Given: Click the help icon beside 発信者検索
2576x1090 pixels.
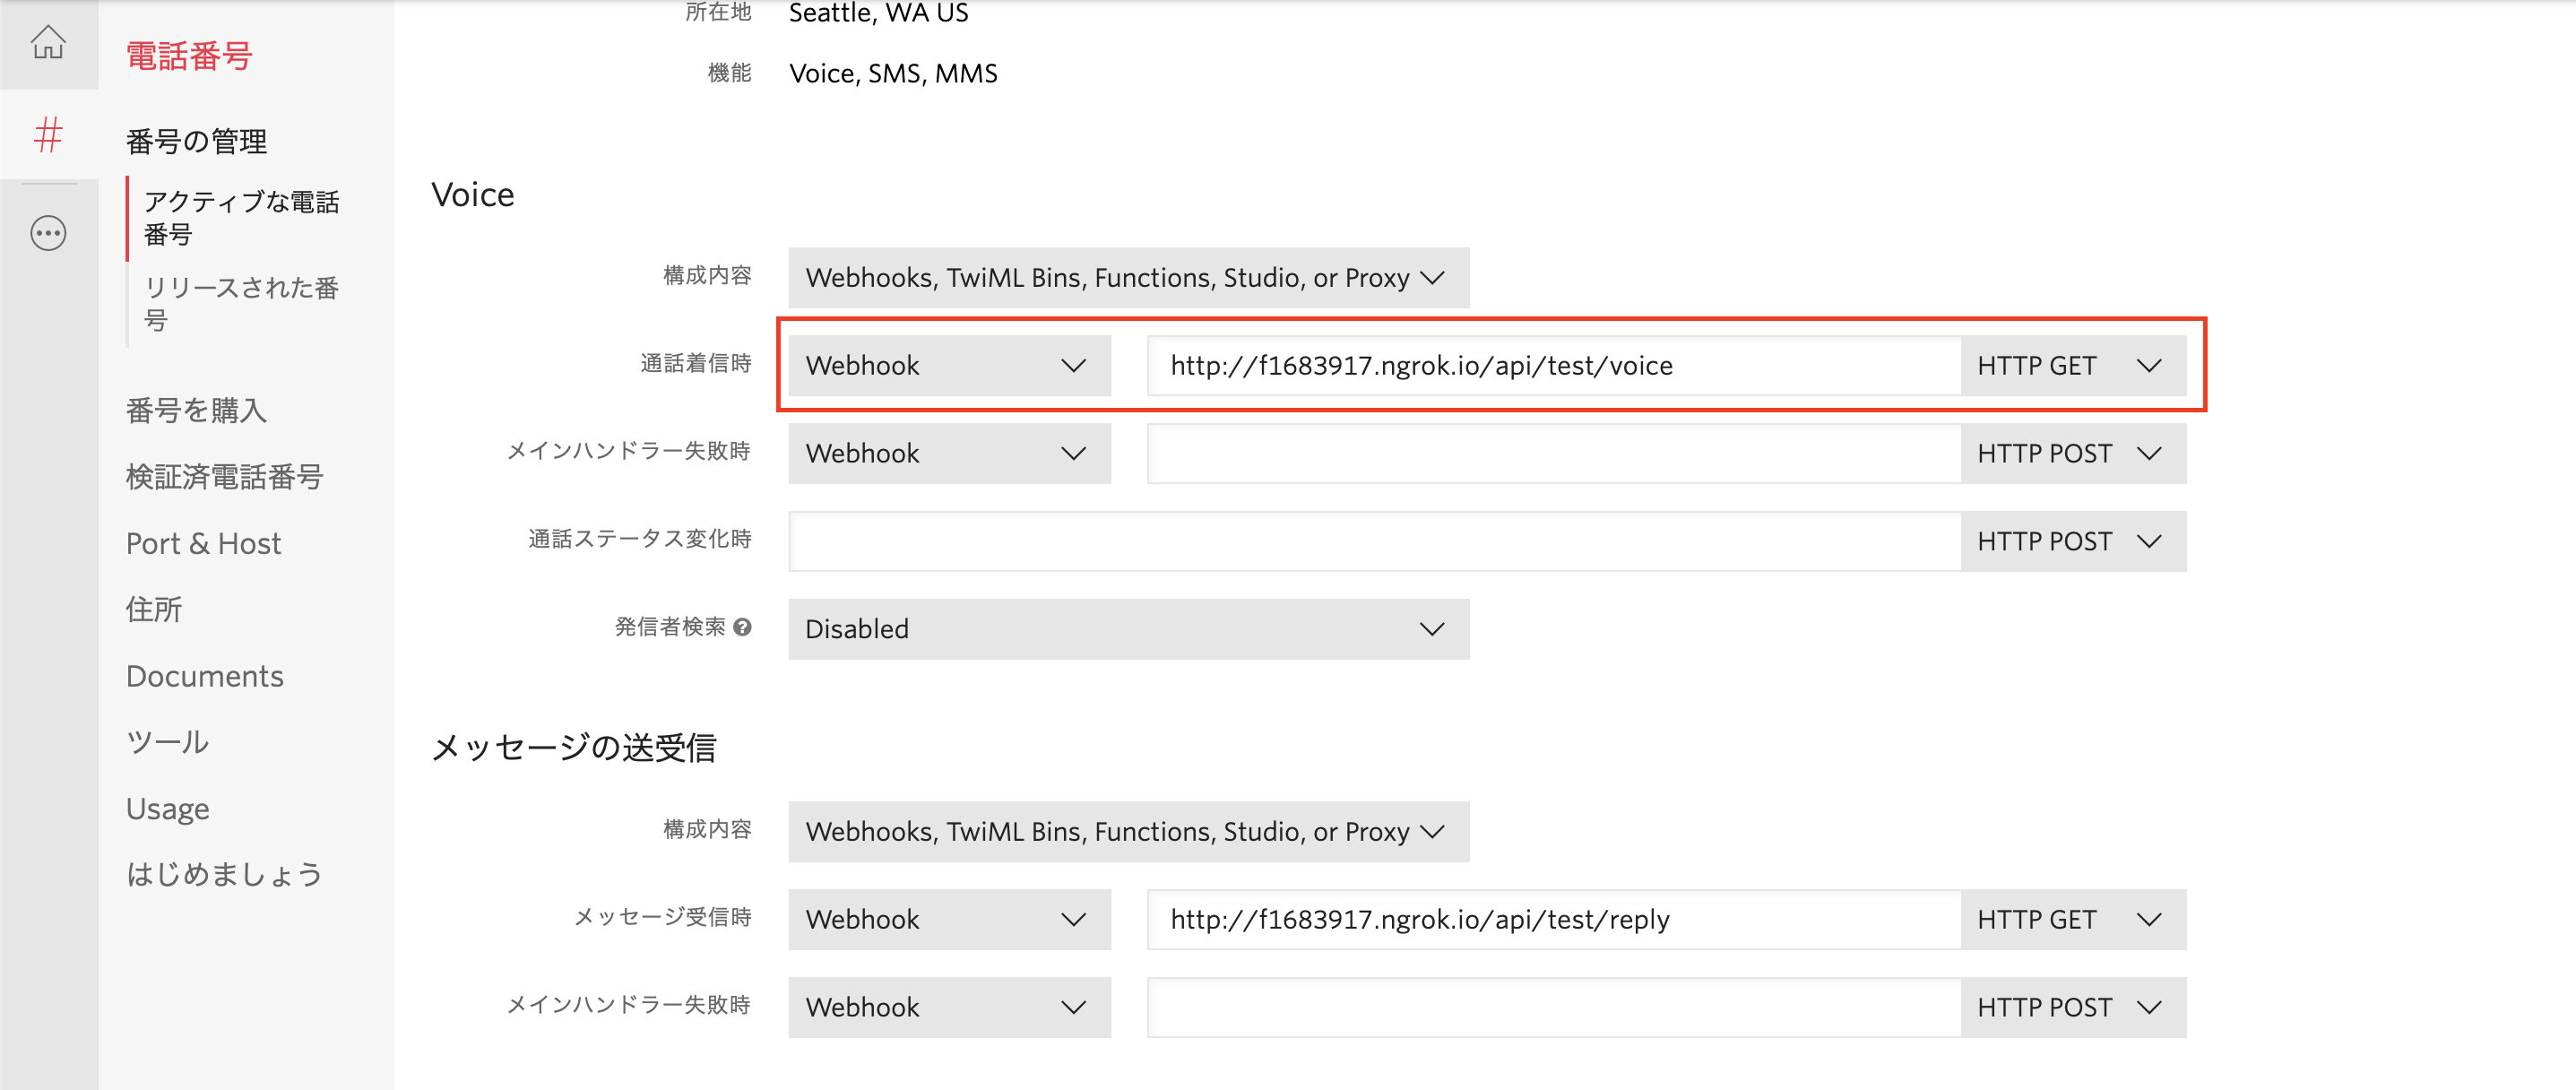Looking at the screenshot, I should (742, 627).
